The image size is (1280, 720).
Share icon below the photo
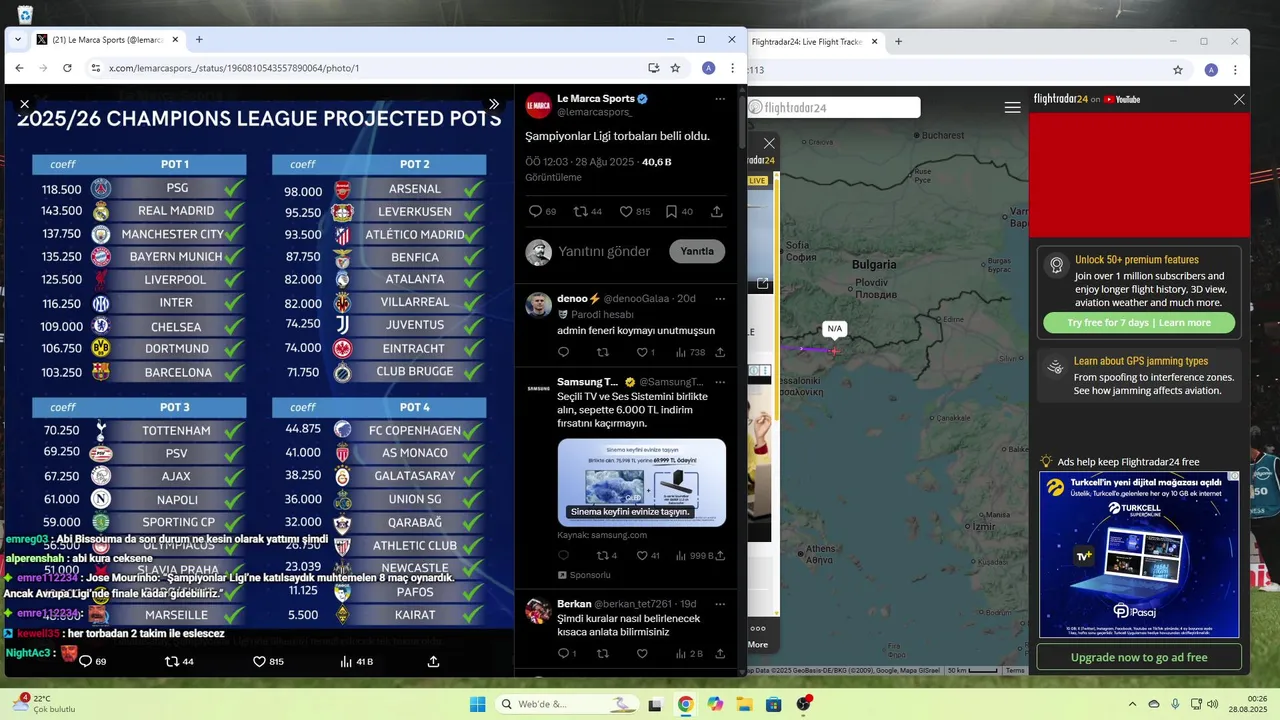tap(433, 661)
